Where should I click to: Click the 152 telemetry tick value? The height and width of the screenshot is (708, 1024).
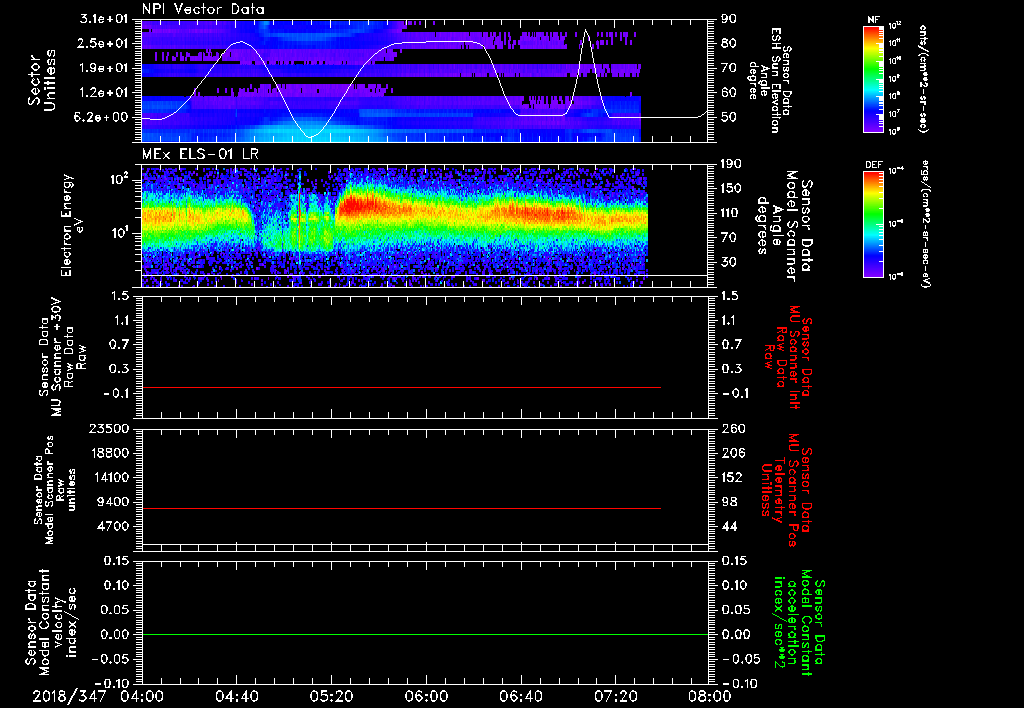[x=731, y=477]
